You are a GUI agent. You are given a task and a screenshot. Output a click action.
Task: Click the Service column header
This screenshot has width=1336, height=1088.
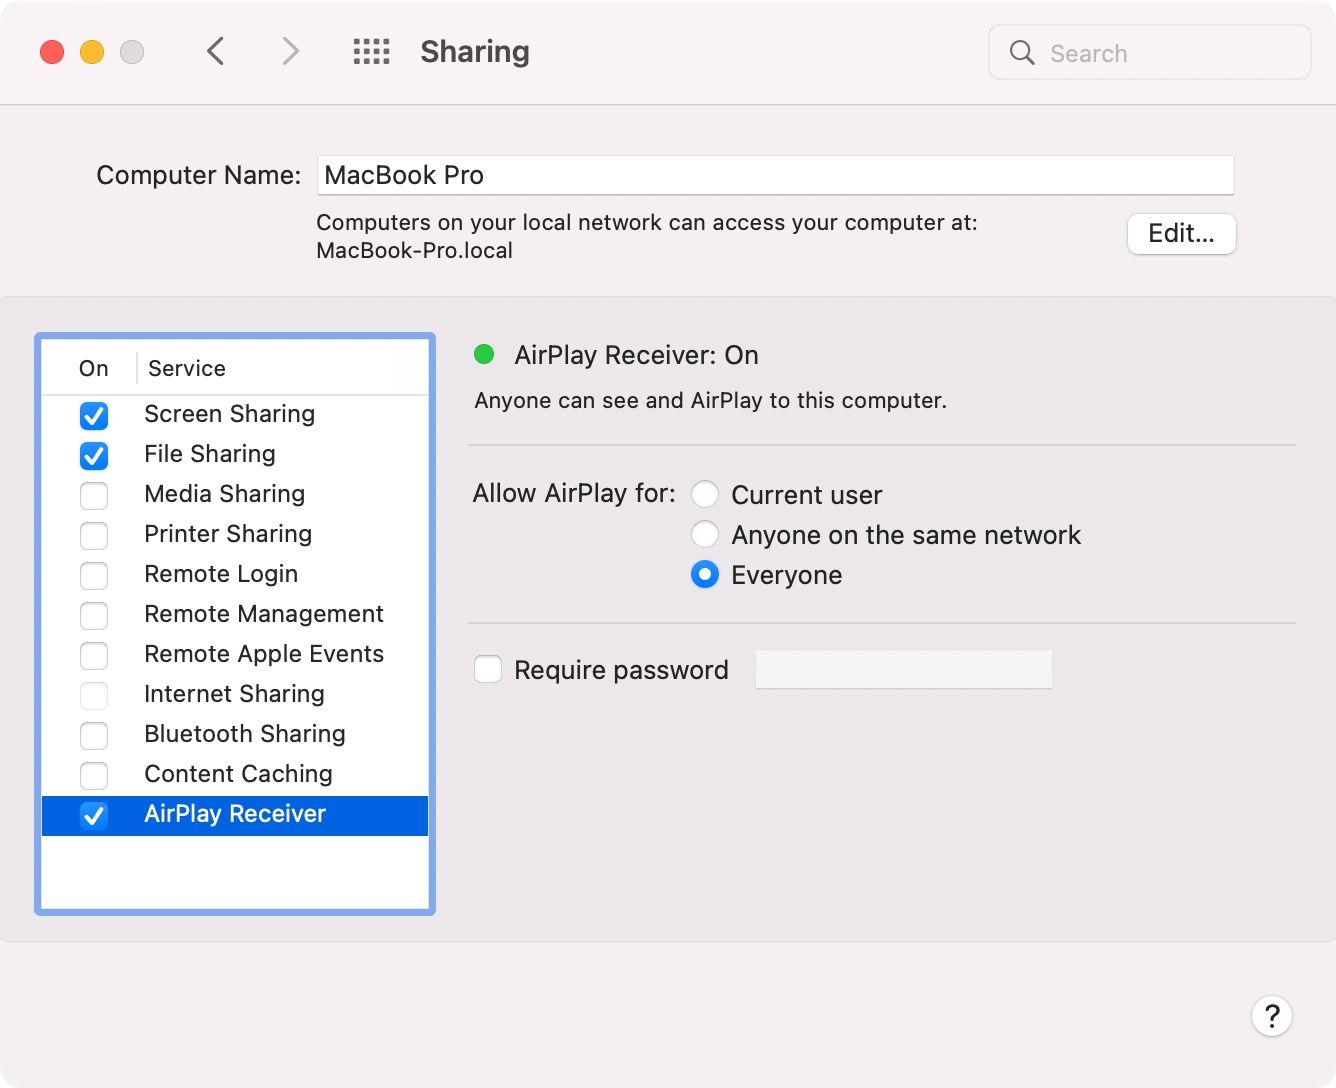pyautogui.click(x=187, y=368)
